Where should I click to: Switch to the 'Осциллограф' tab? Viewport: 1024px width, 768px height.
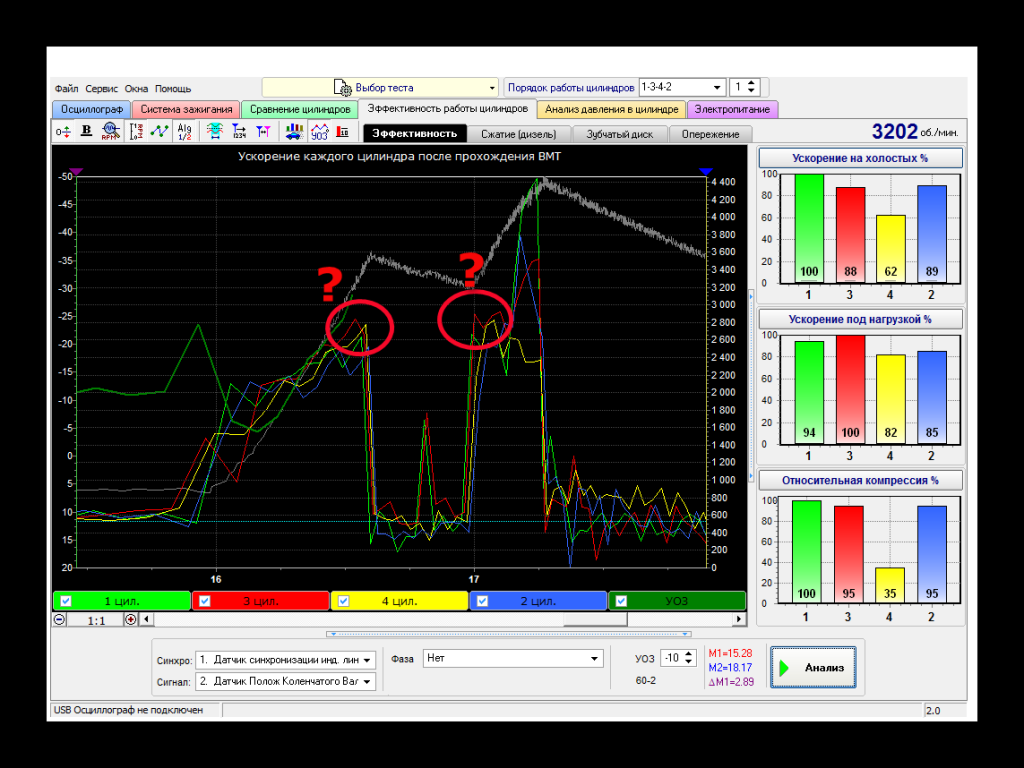click(91, 109)
